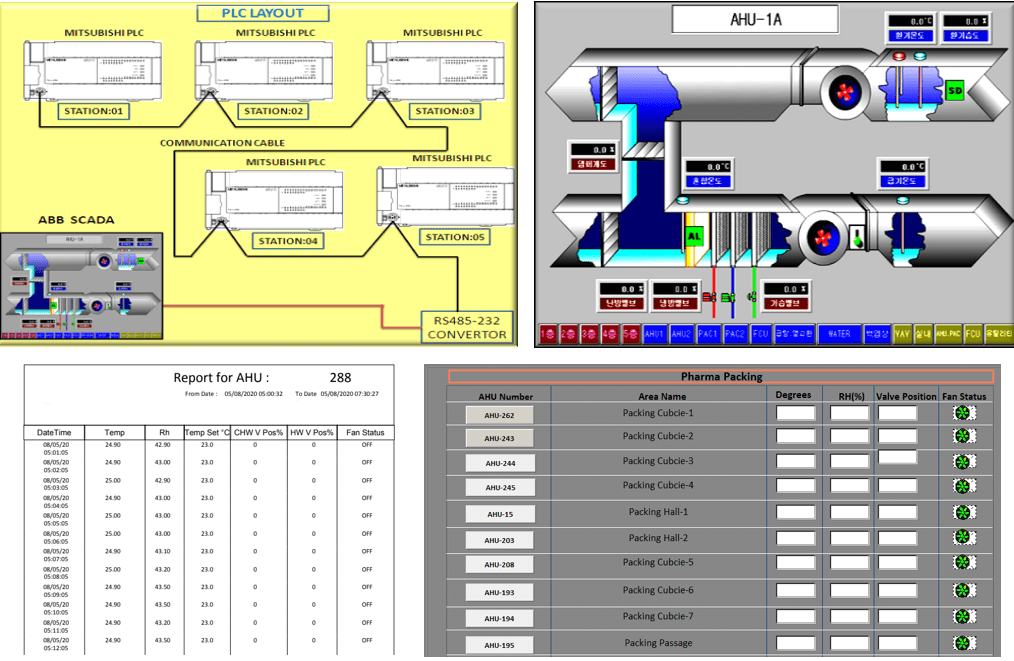Click the green AL alarm indicator

click(x=693, y=236)
